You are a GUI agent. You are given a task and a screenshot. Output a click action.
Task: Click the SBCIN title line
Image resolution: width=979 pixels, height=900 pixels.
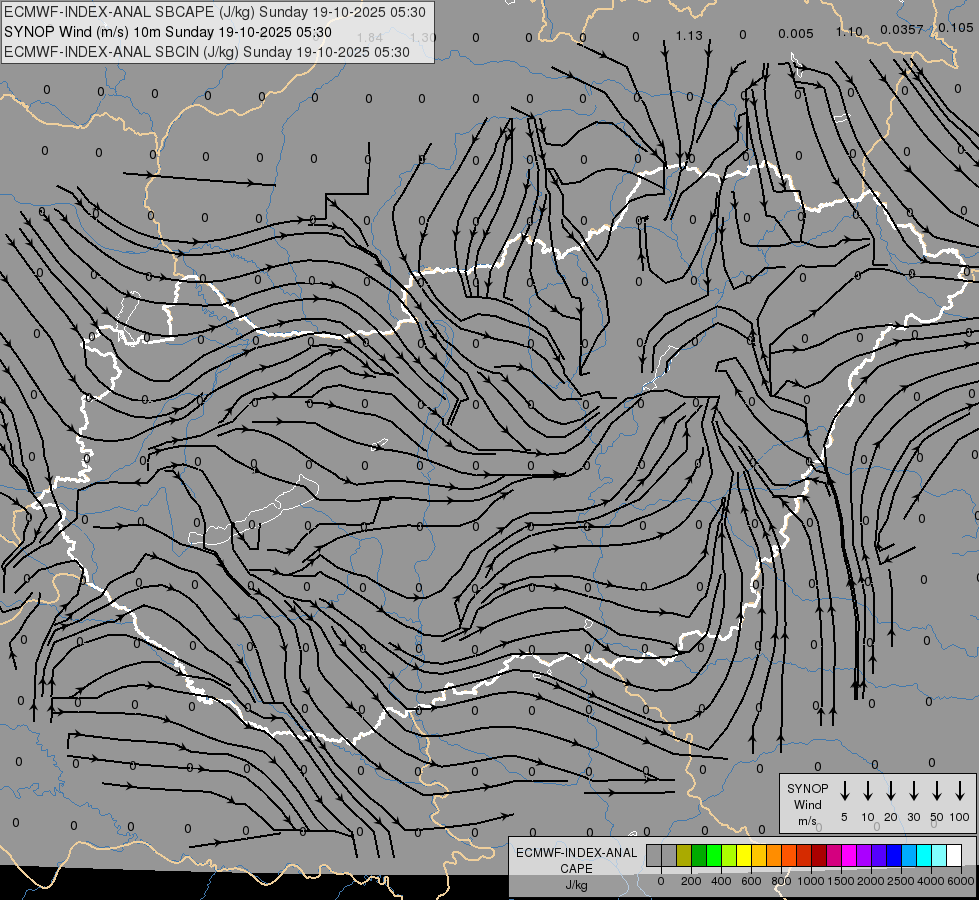[x=207, y=52]
